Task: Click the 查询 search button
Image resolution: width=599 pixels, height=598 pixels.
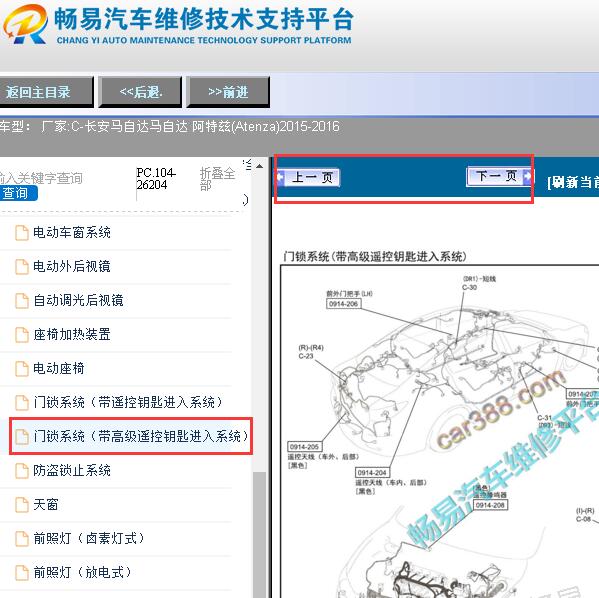Action: (18, 193)
